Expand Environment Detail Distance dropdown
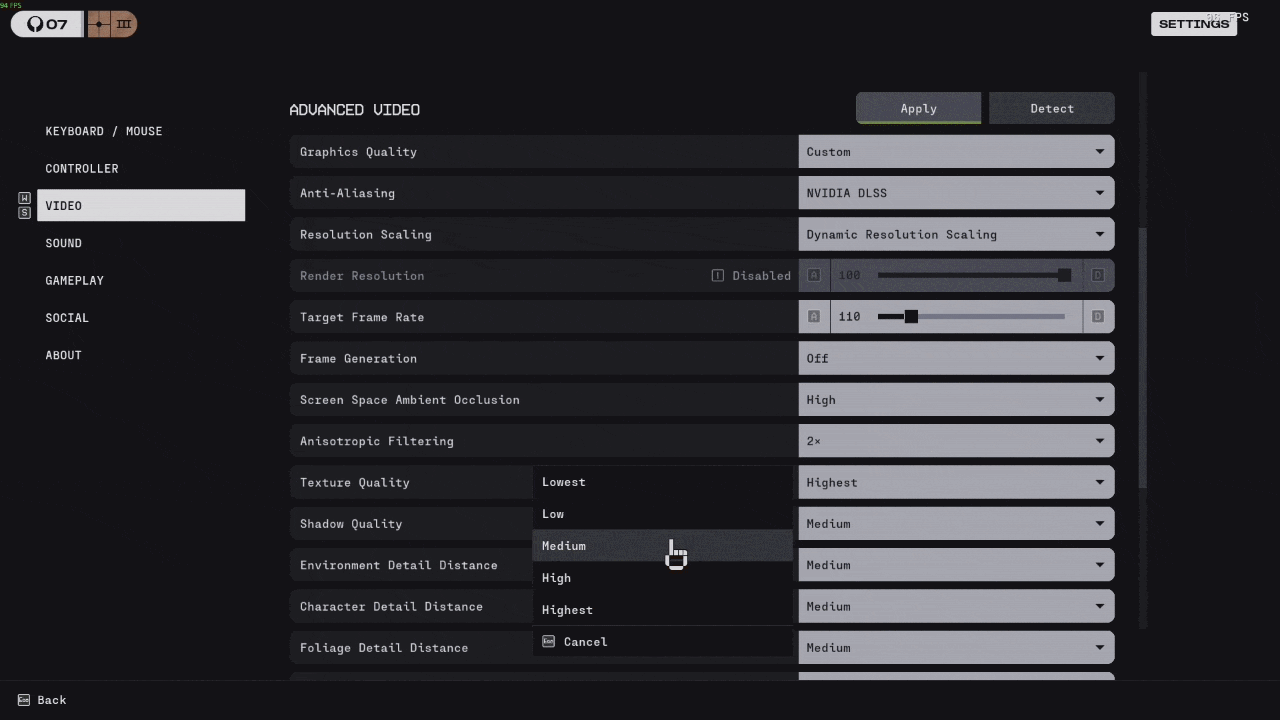Viewport: 1280px width, 720px height. point(956,565)
